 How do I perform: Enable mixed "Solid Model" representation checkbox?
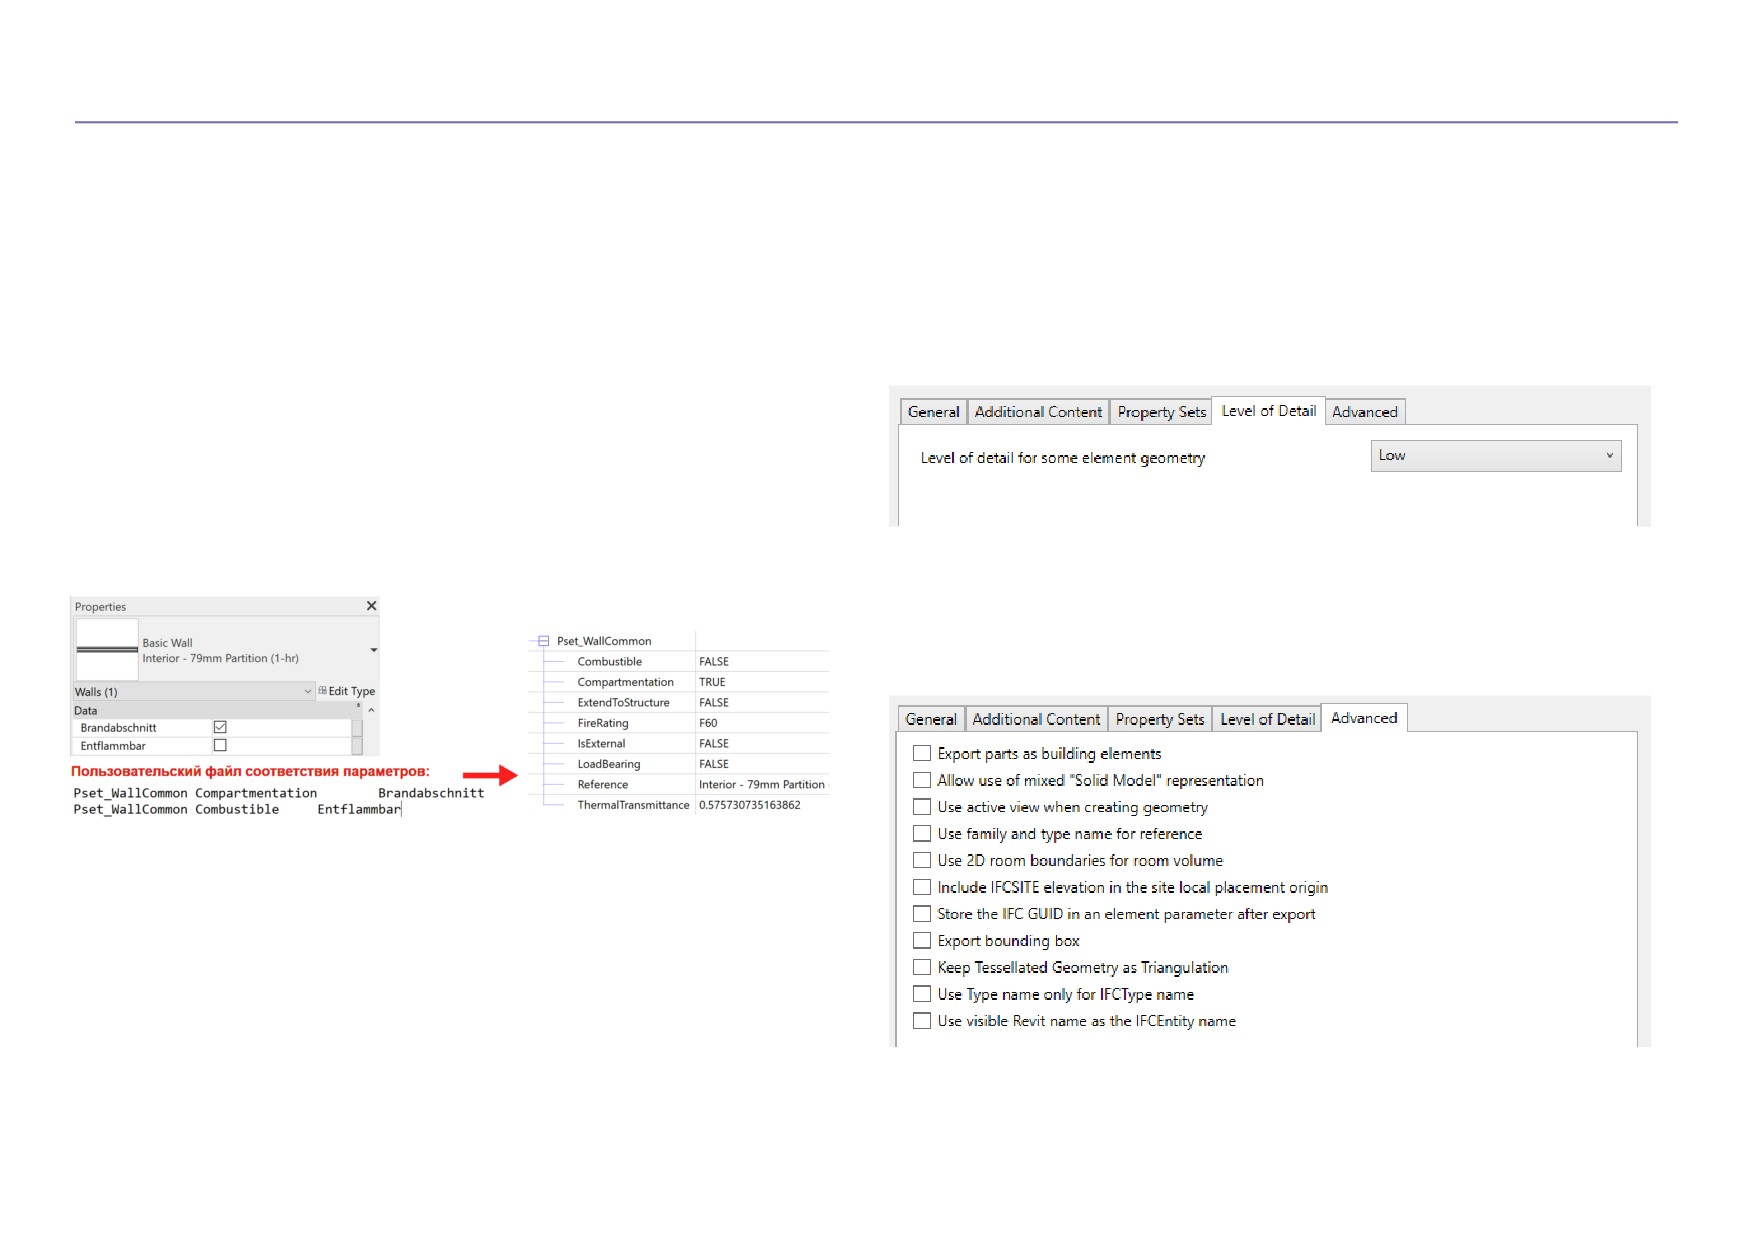click(922, 780)
